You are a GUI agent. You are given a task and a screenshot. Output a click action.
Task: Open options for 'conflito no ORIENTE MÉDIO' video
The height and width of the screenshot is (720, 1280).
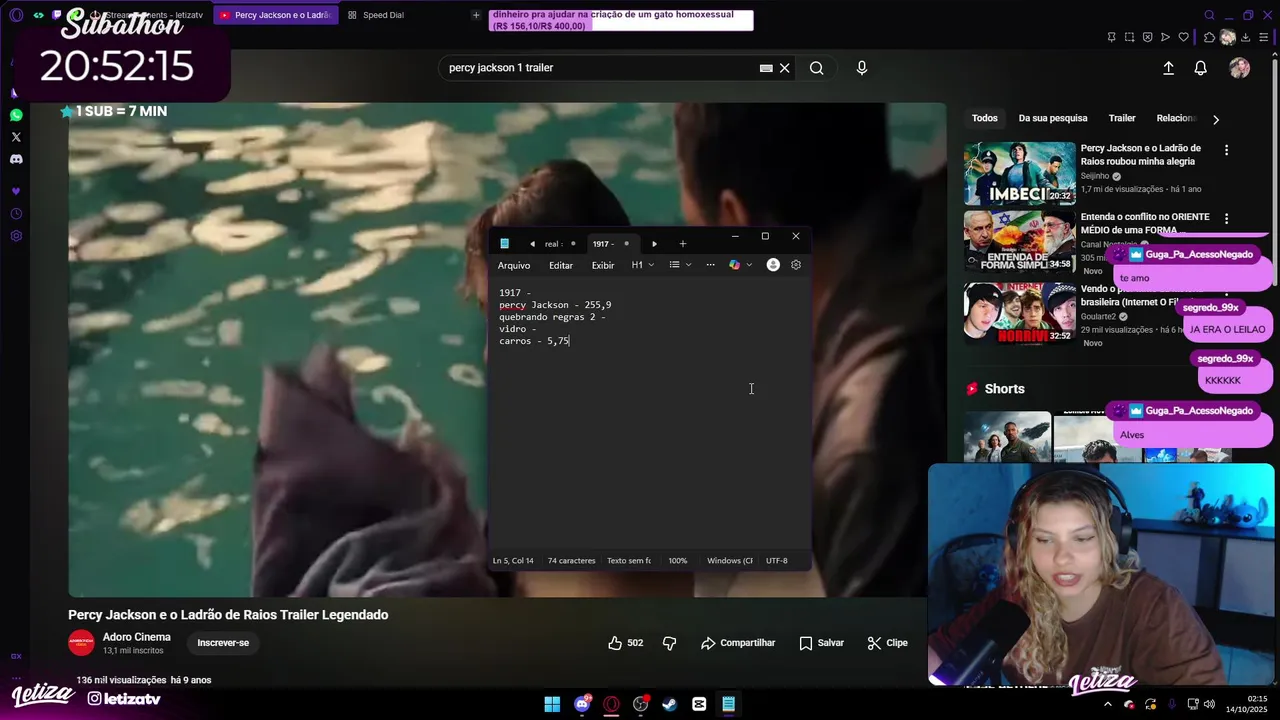click(1226, 219)
